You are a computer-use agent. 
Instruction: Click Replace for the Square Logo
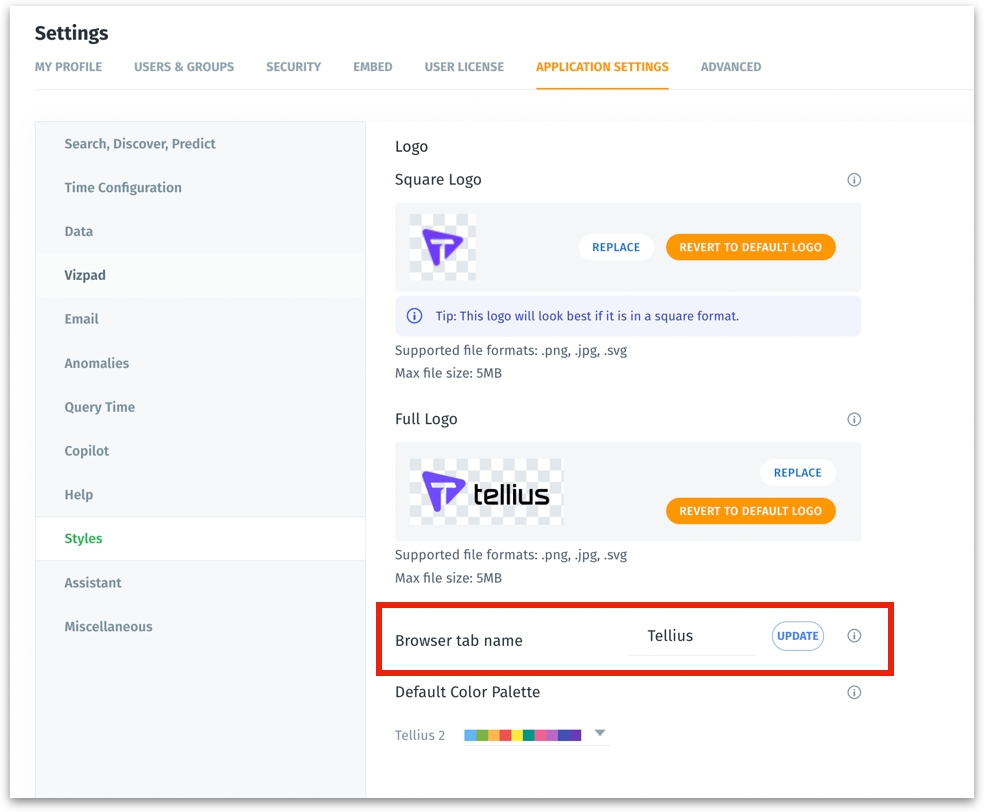pos(616,247)
